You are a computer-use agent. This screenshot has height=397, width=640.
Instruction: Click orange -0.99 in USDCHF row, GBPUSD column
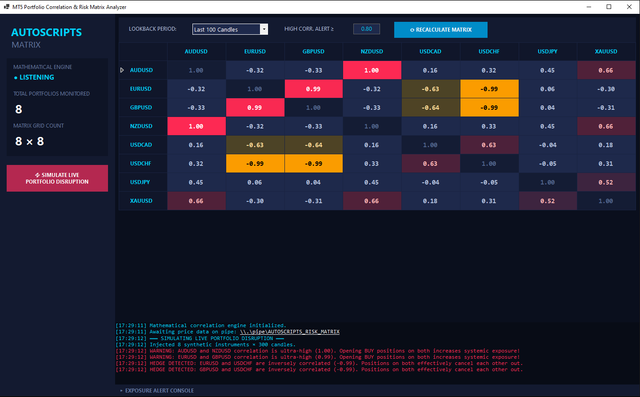(313, 164)
